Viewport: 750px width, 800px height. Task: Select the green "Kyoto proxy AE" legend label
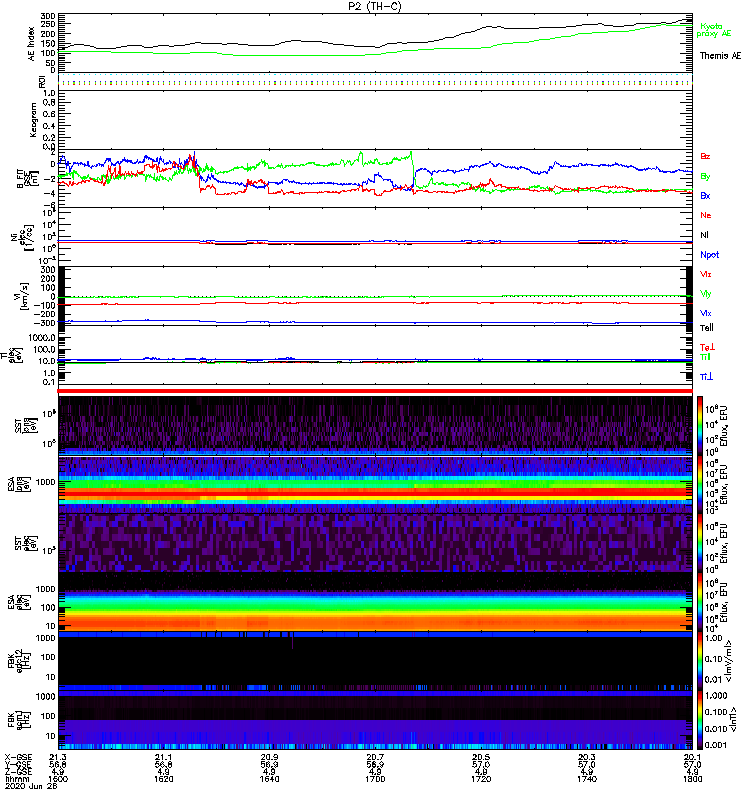point(714,30)
